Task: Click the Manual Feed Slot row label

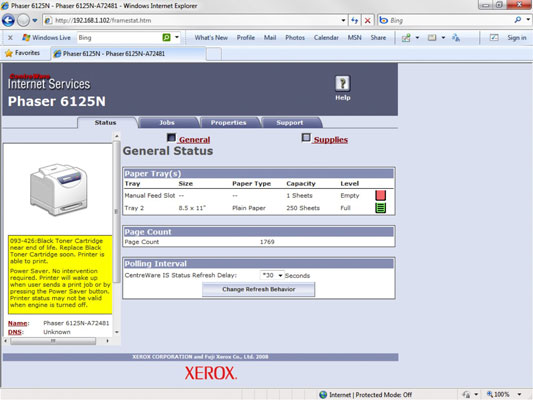Action: [x=150, y=195]
